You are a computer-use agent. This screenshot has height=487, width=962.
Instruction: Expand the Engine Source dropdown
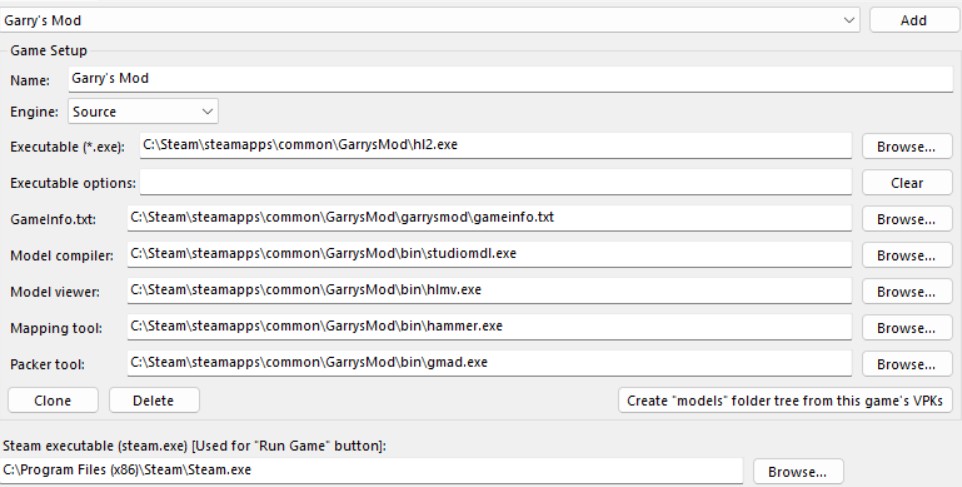[x=143, y=112]
